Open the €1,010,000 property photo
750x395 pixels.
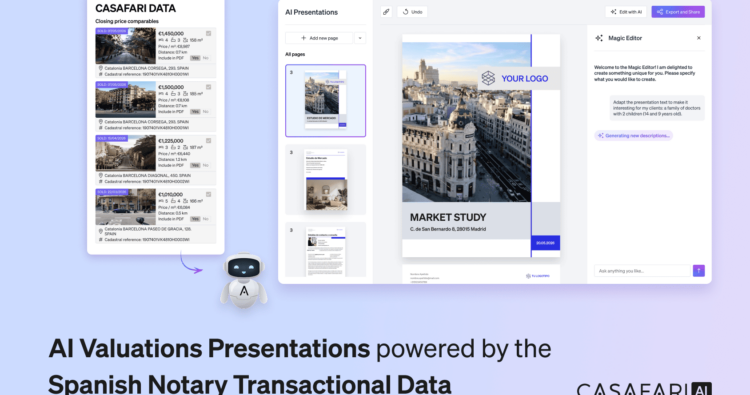coord(125,207)
